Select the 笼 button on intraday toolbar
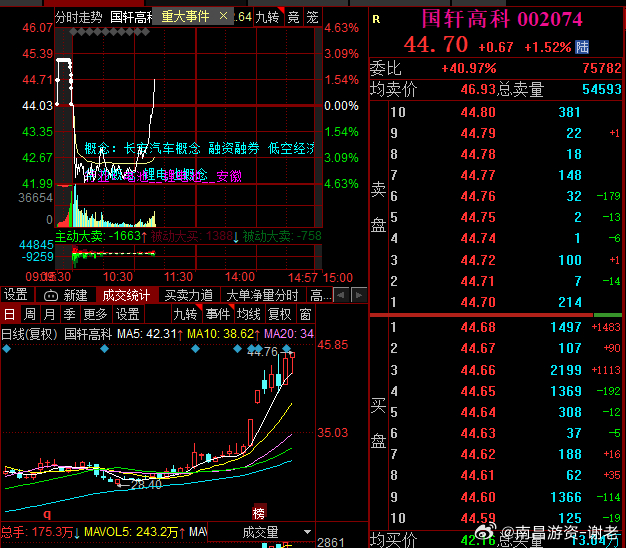Image resolution: width=626 pixels, height=548 pixels. point(312,17)
